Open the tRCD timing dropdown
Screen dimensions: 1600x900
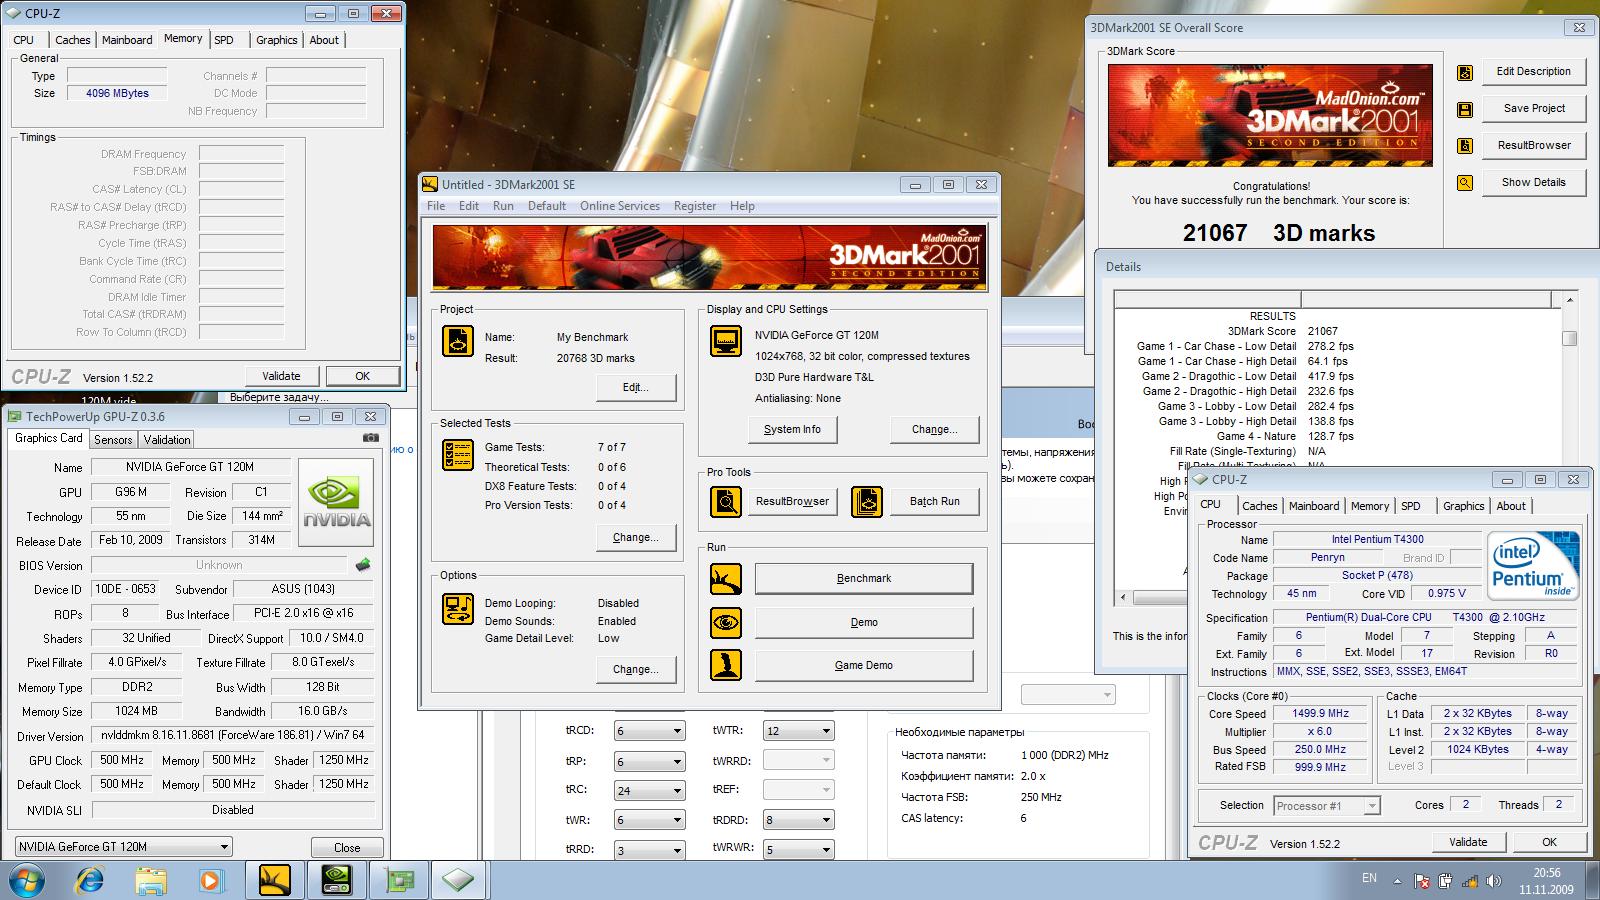[649, 731]
